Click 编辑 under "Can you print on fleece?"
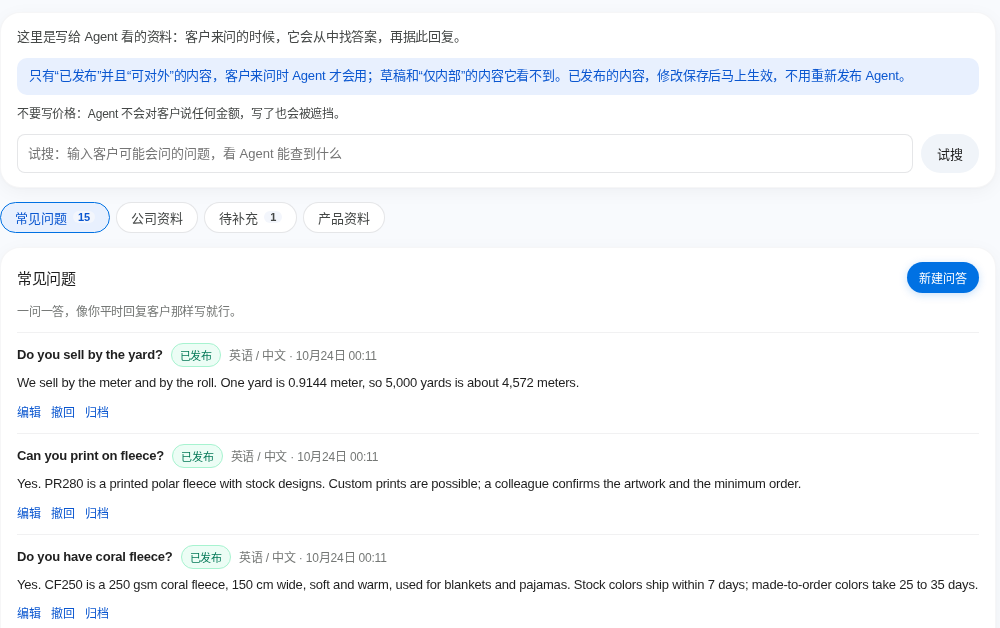The height and width of the screenshot is (628, 1000). pyautogui.click(x=29, y=513)
